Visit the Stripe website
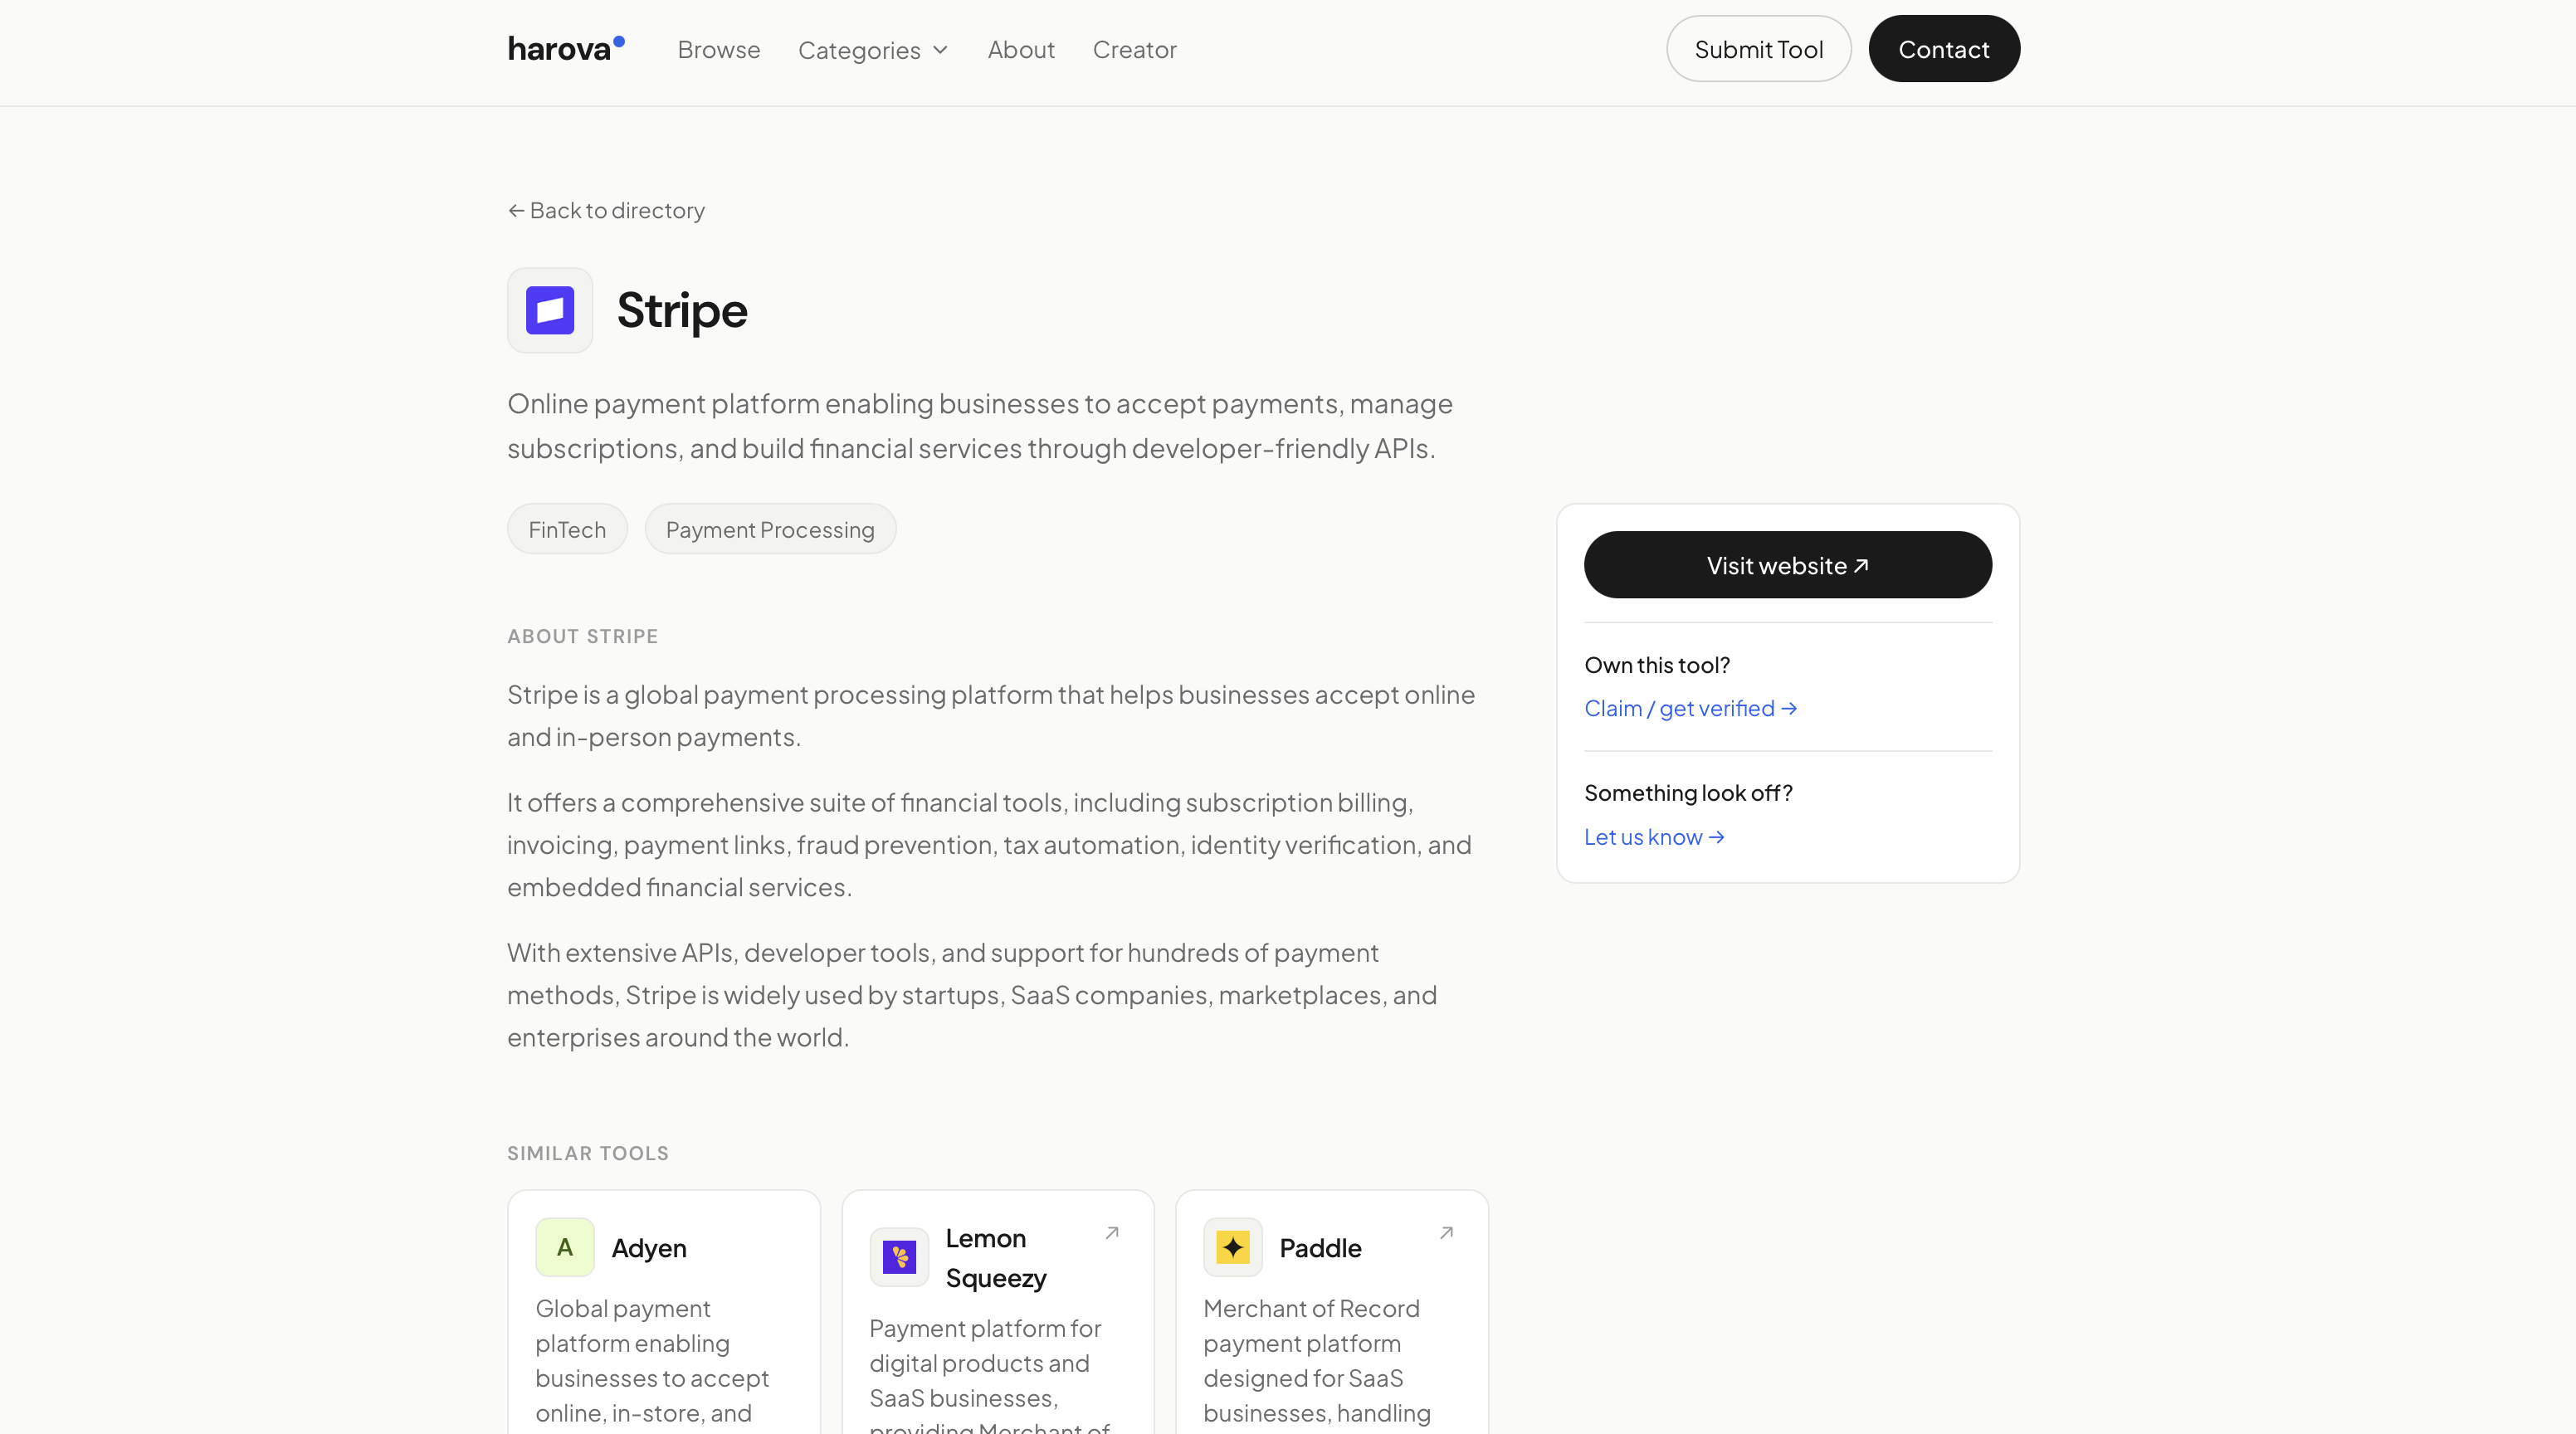2576x1434 pixels. point(1787,565)
